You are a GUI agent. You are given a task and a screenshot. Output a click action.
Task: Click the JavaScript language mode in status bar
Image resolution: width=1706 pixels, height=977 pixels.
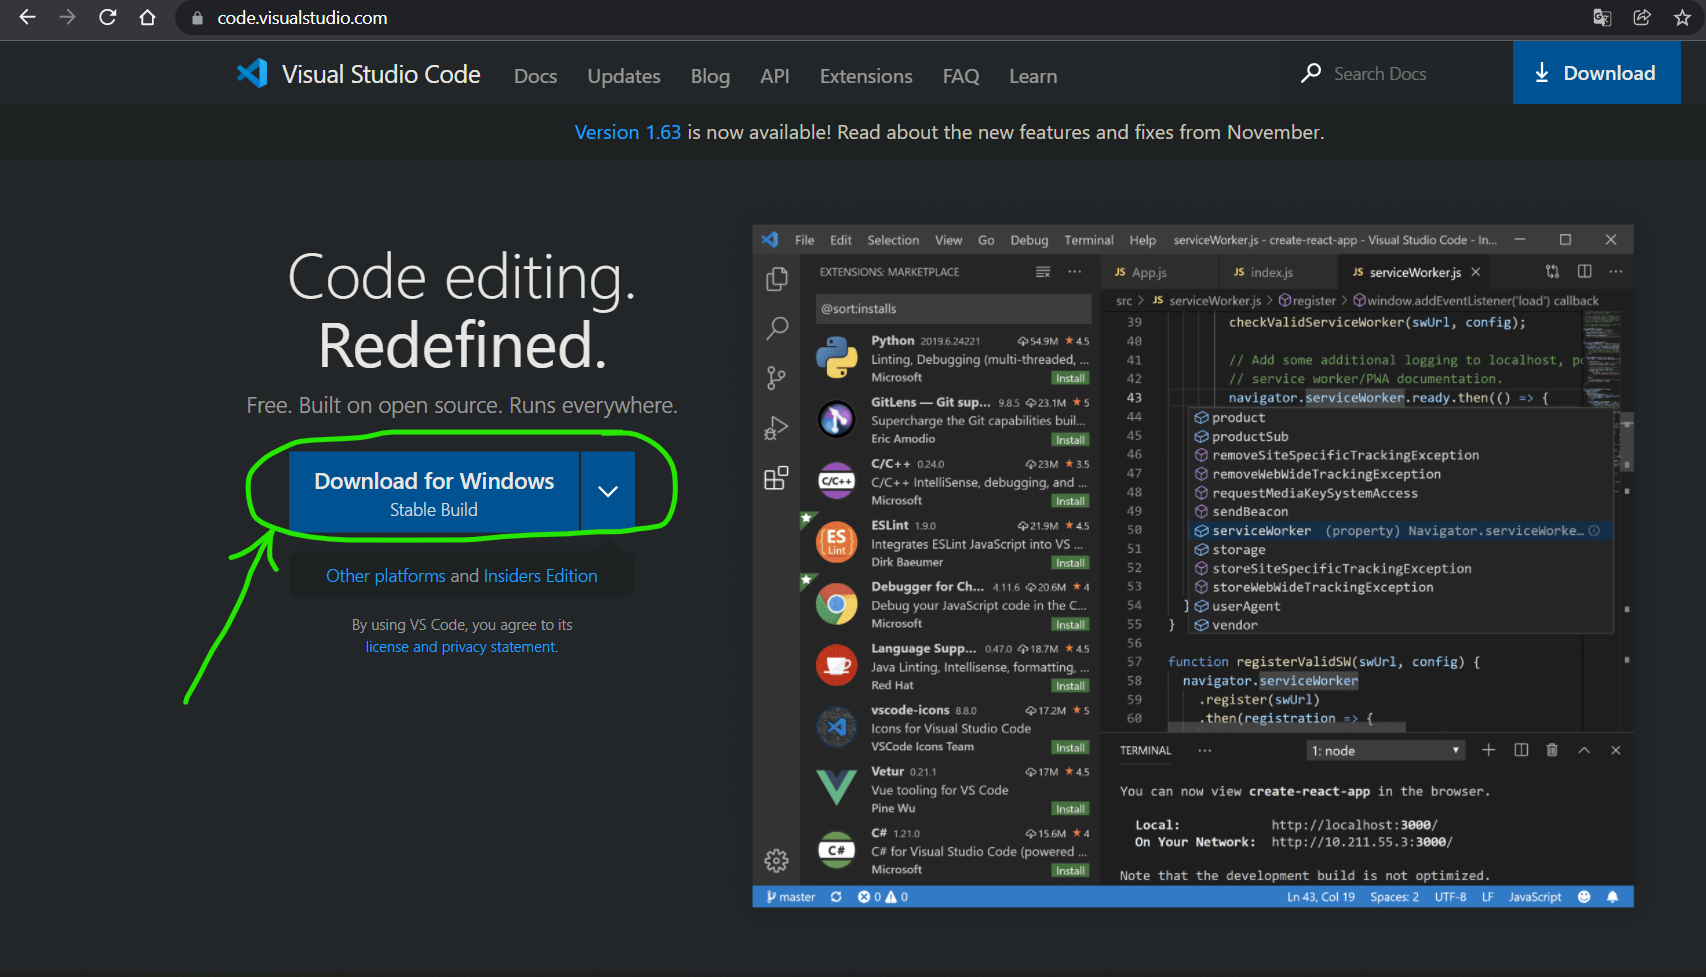[1535, 897]
